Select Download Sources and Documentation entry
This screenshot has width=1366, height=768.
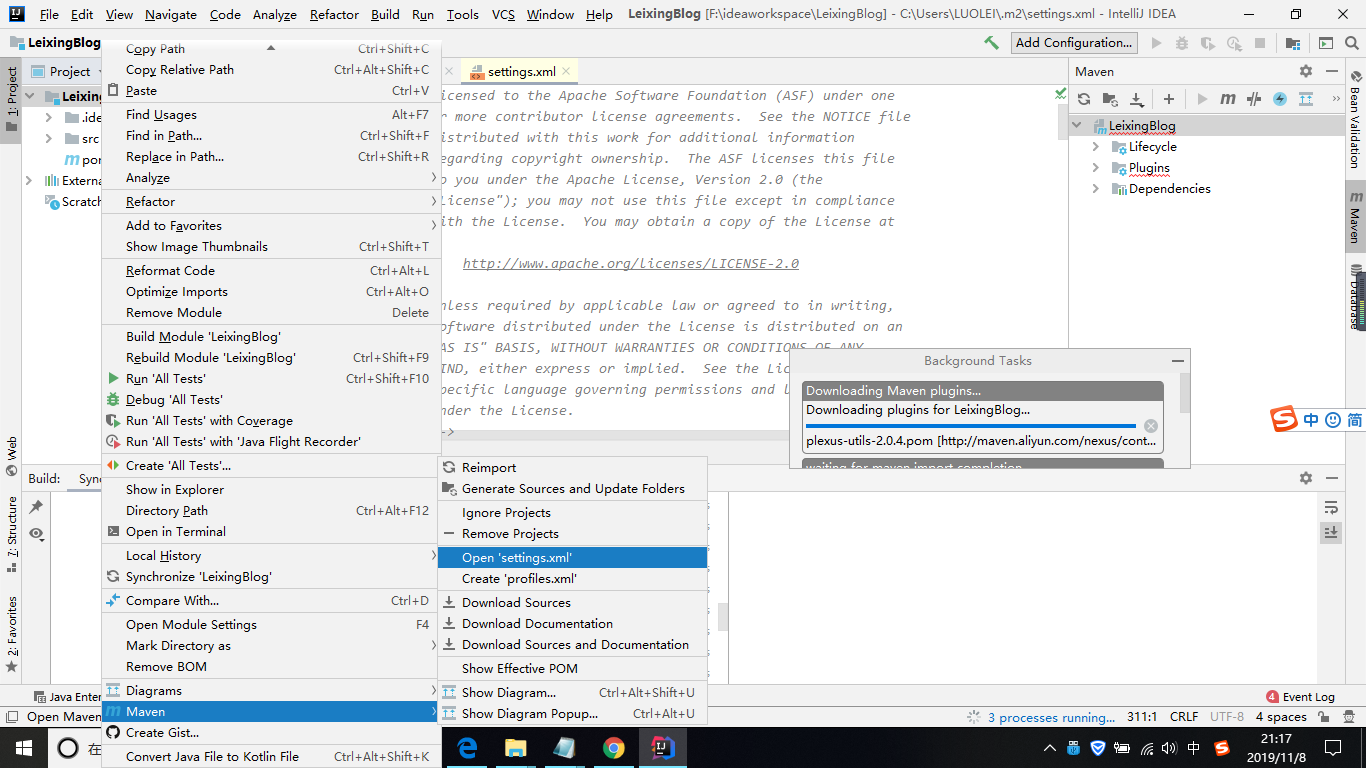click(572, 645)
